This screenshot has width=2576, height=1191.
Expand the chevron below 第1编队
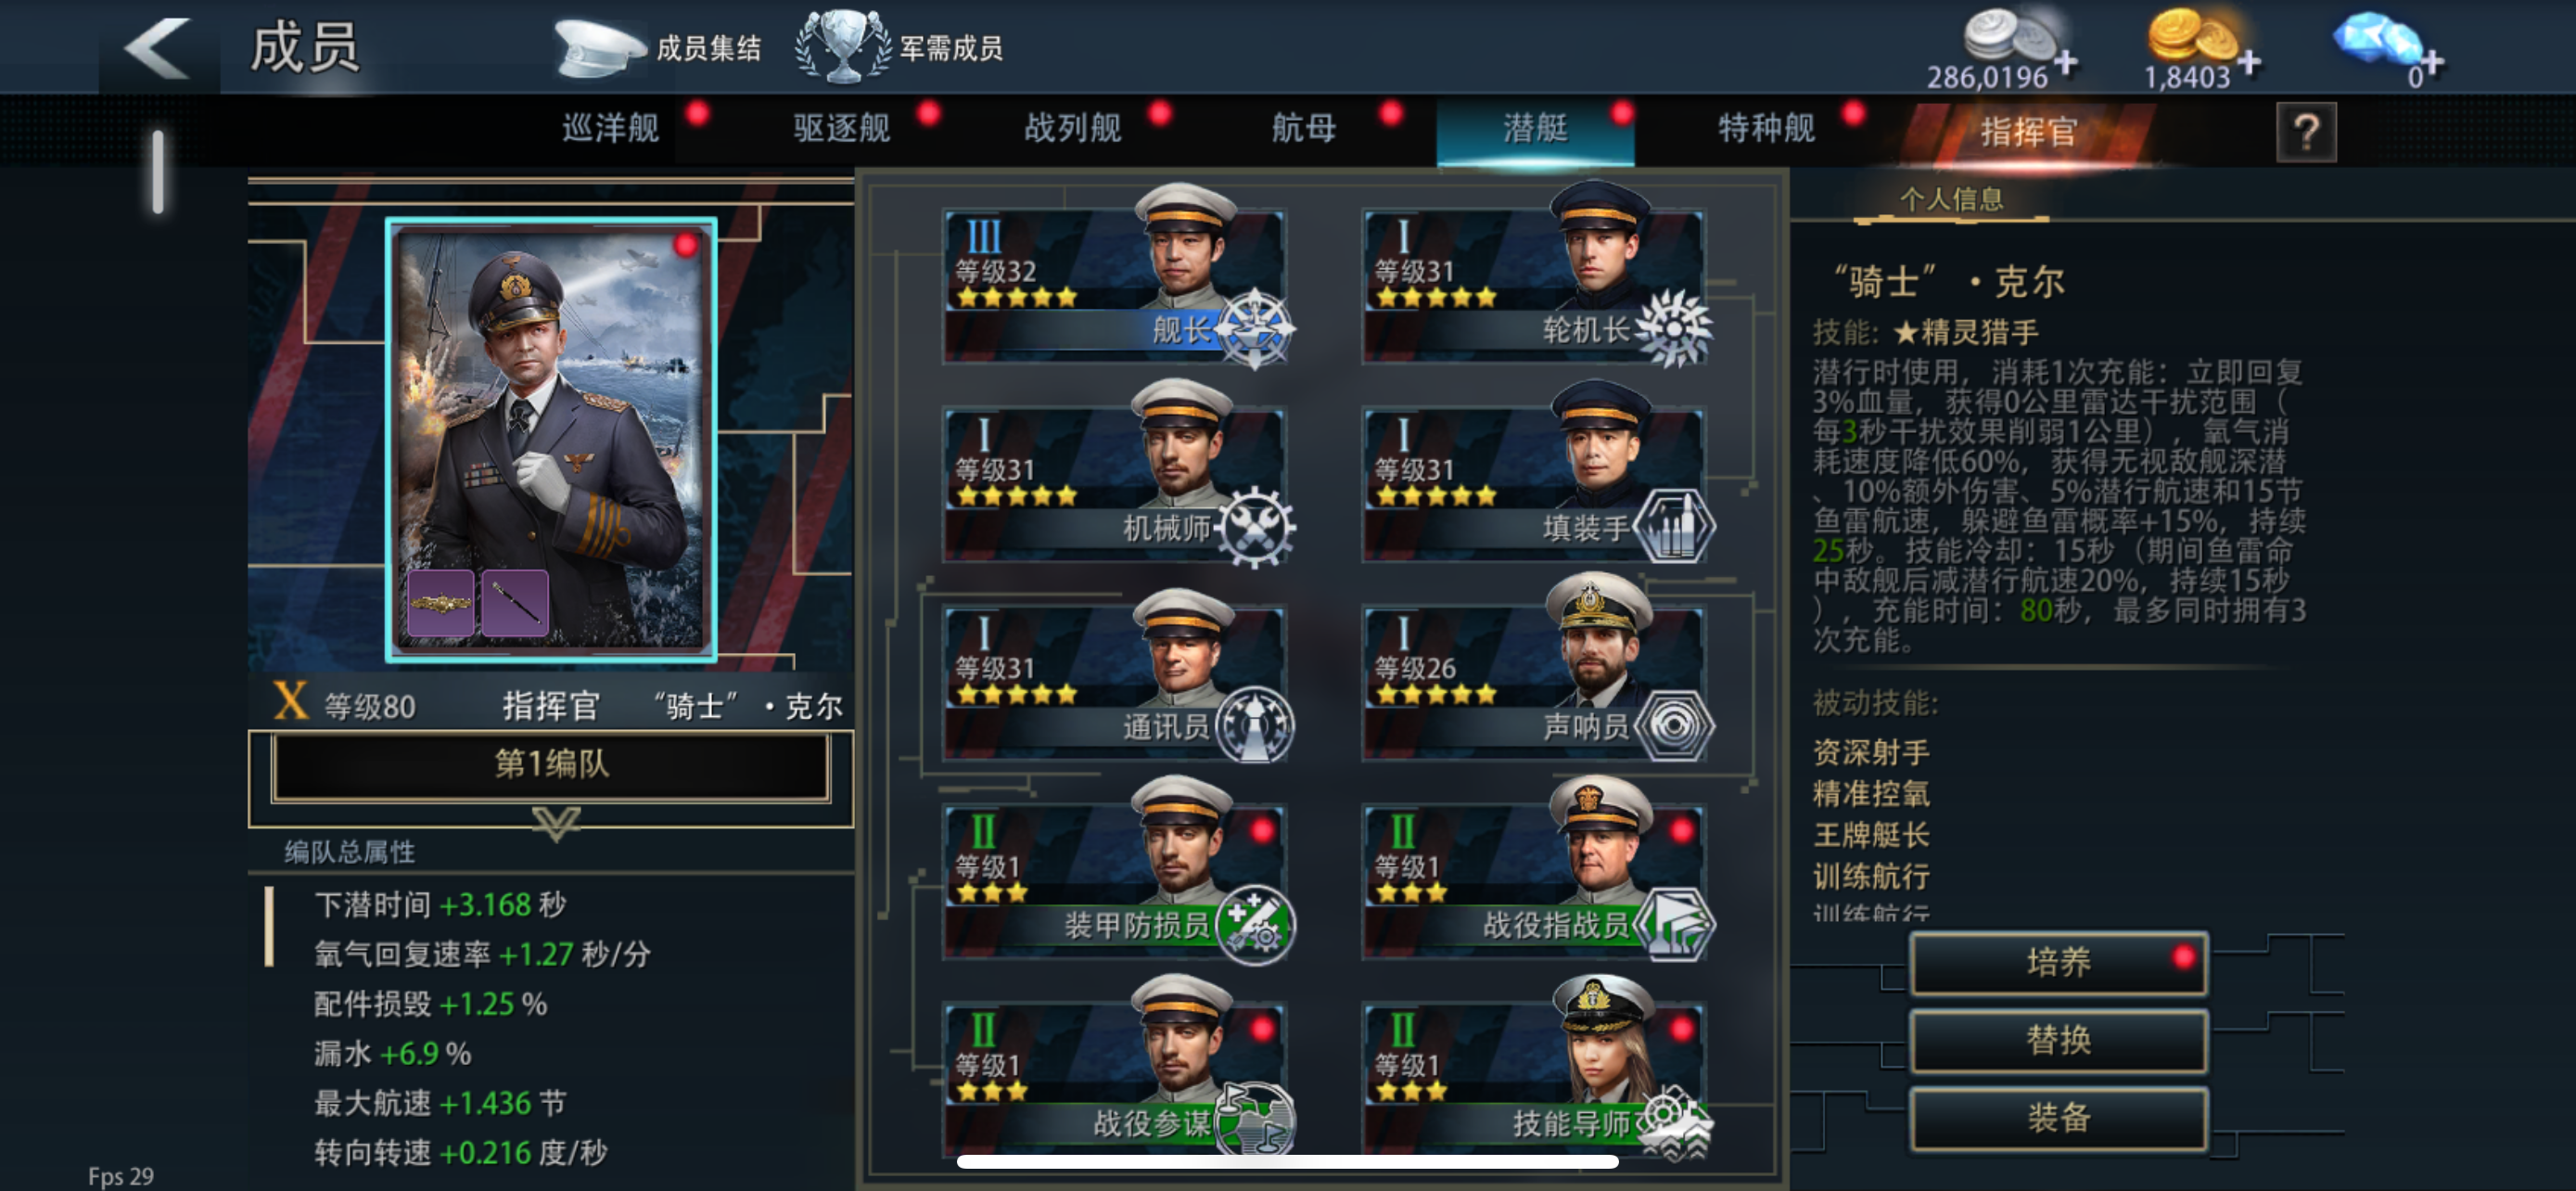coord(556,823)
